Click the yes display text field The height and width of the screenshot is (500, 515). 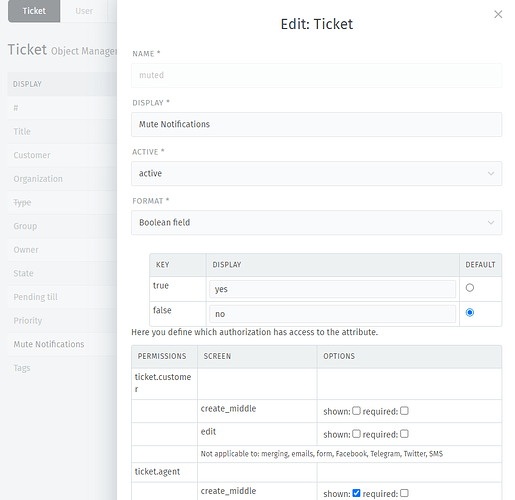(x=332, y=289)
